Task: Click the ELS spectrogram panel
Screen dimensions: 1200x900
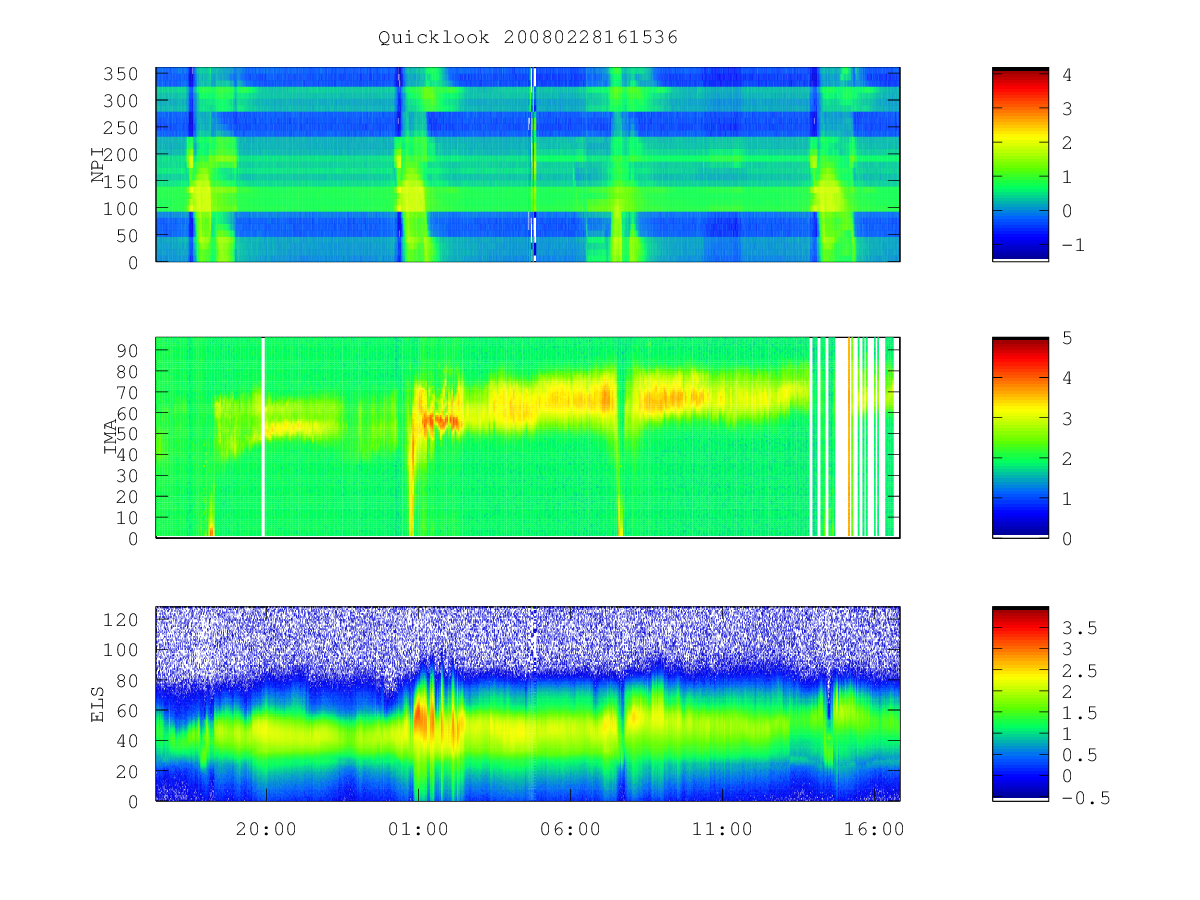Action: pyautogui.click(x=528, y=704)
